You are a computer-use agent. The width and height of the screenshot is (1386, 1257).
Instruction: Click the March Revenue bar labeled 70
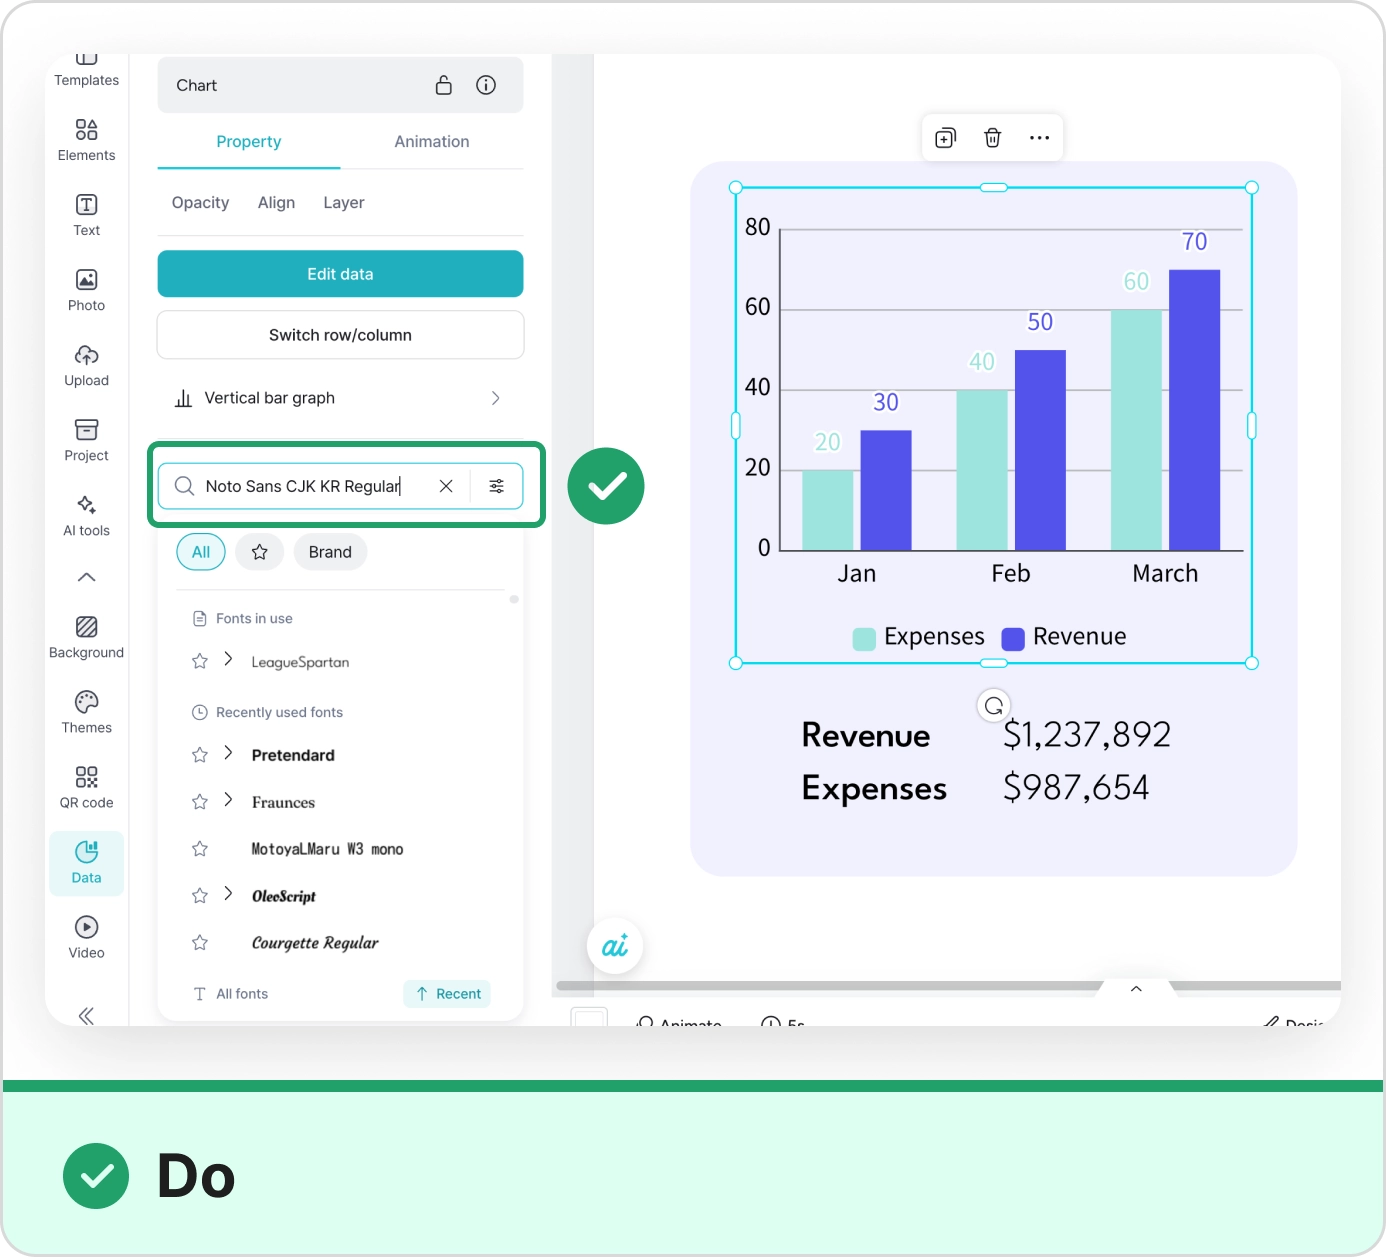1194,410
